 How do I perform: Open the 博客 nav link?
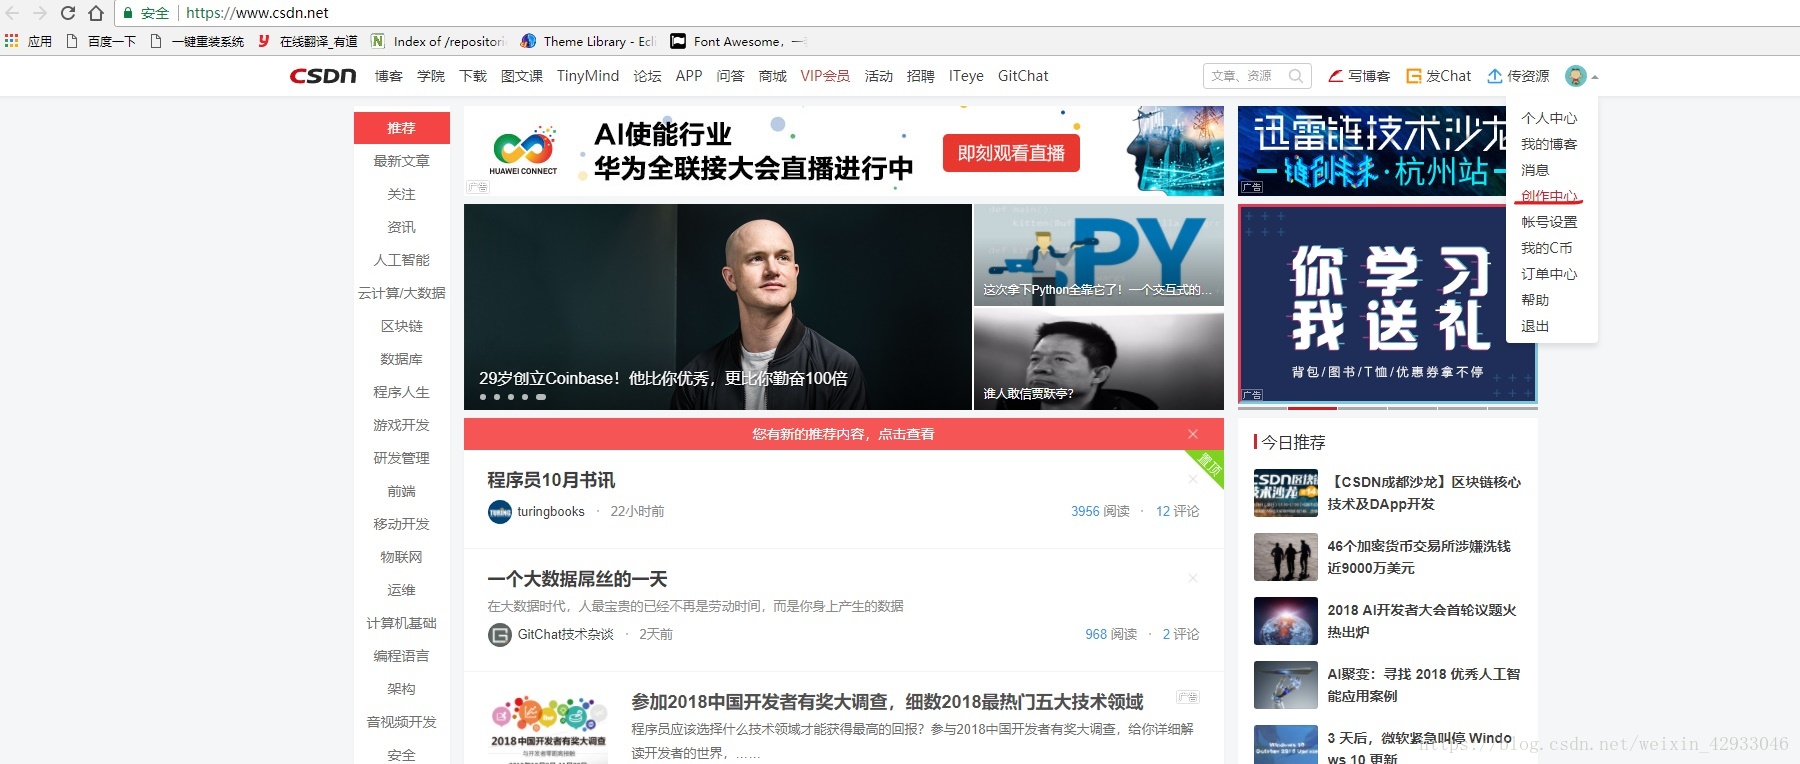(389, 76)
